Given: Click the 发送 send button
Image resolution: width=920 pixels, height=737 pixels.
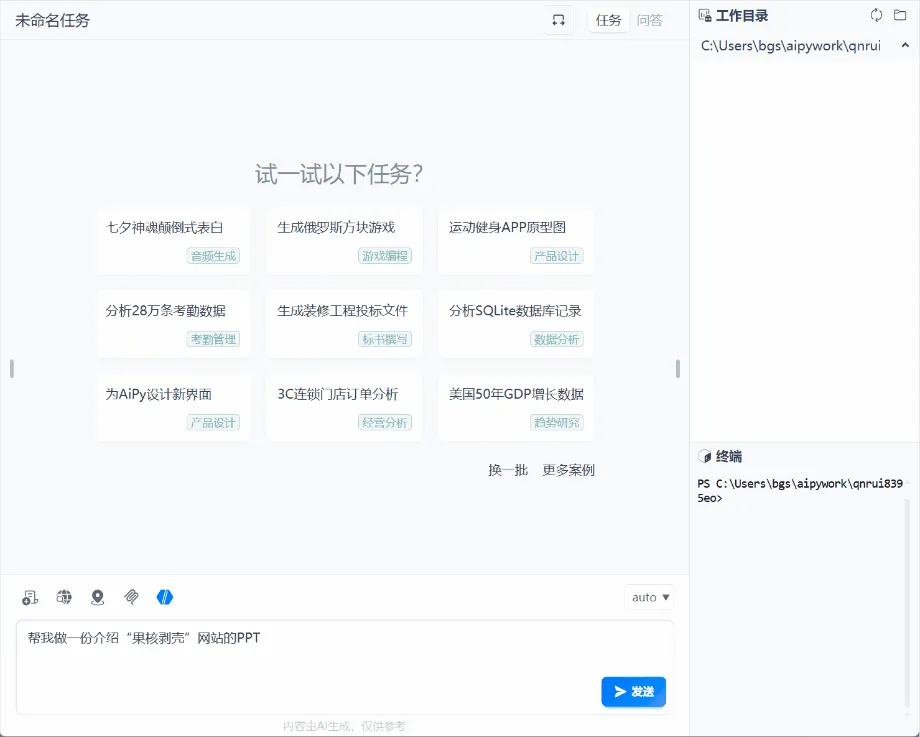Looking at the screenshot, I should coord(634,692).
